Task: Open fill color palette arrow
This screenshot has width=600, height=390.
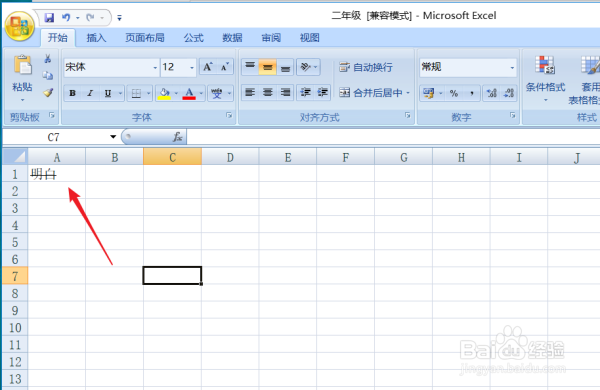Action: [x=176, y=93]
